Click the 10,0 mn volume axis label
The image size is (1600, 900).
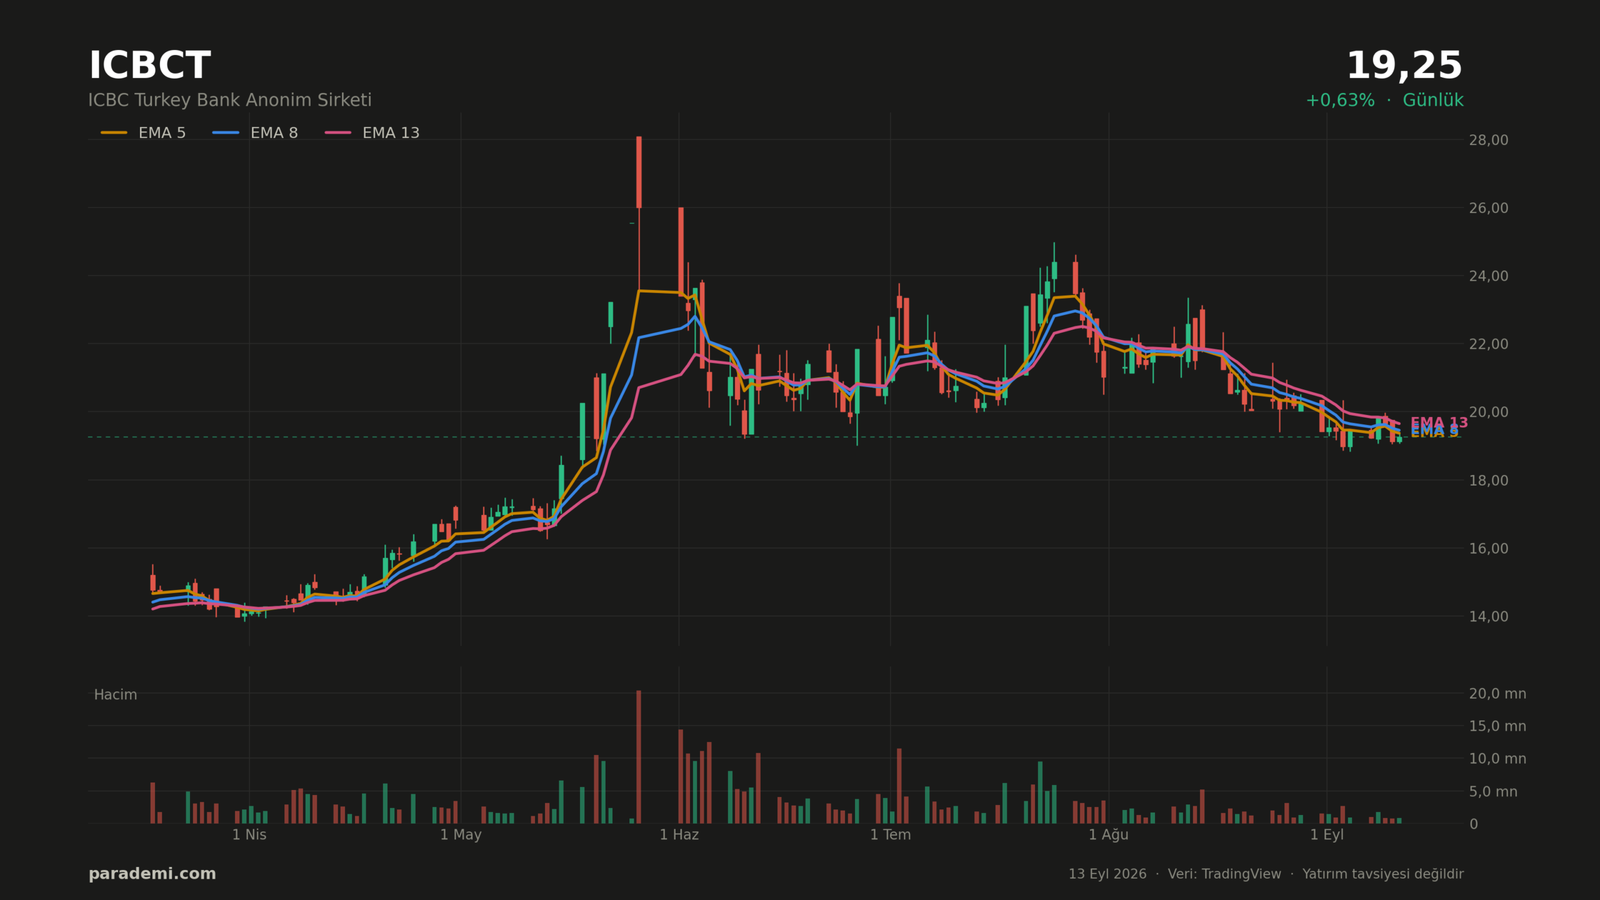(1497, 759)
